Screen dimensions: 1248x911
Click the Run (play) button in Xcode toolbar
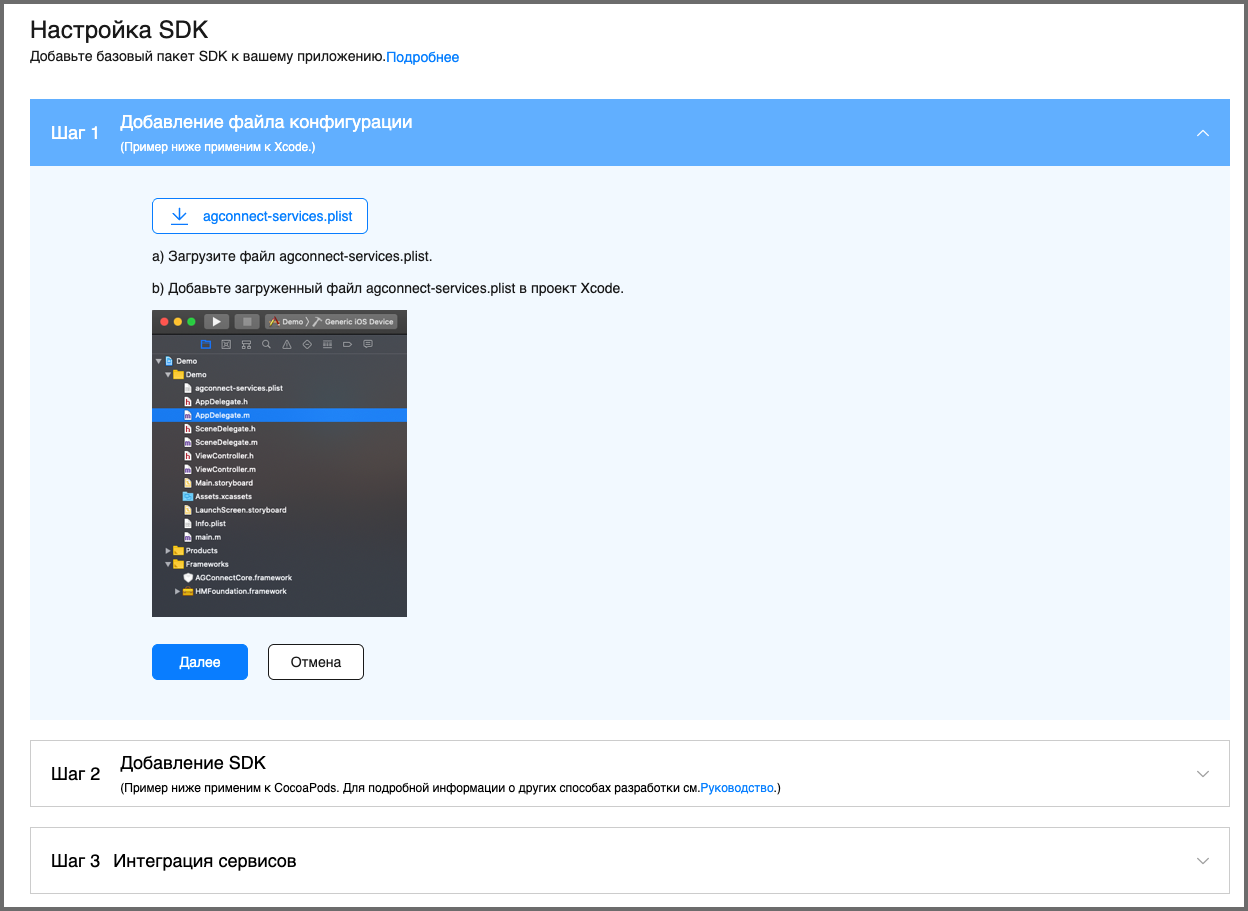[216, 322]
